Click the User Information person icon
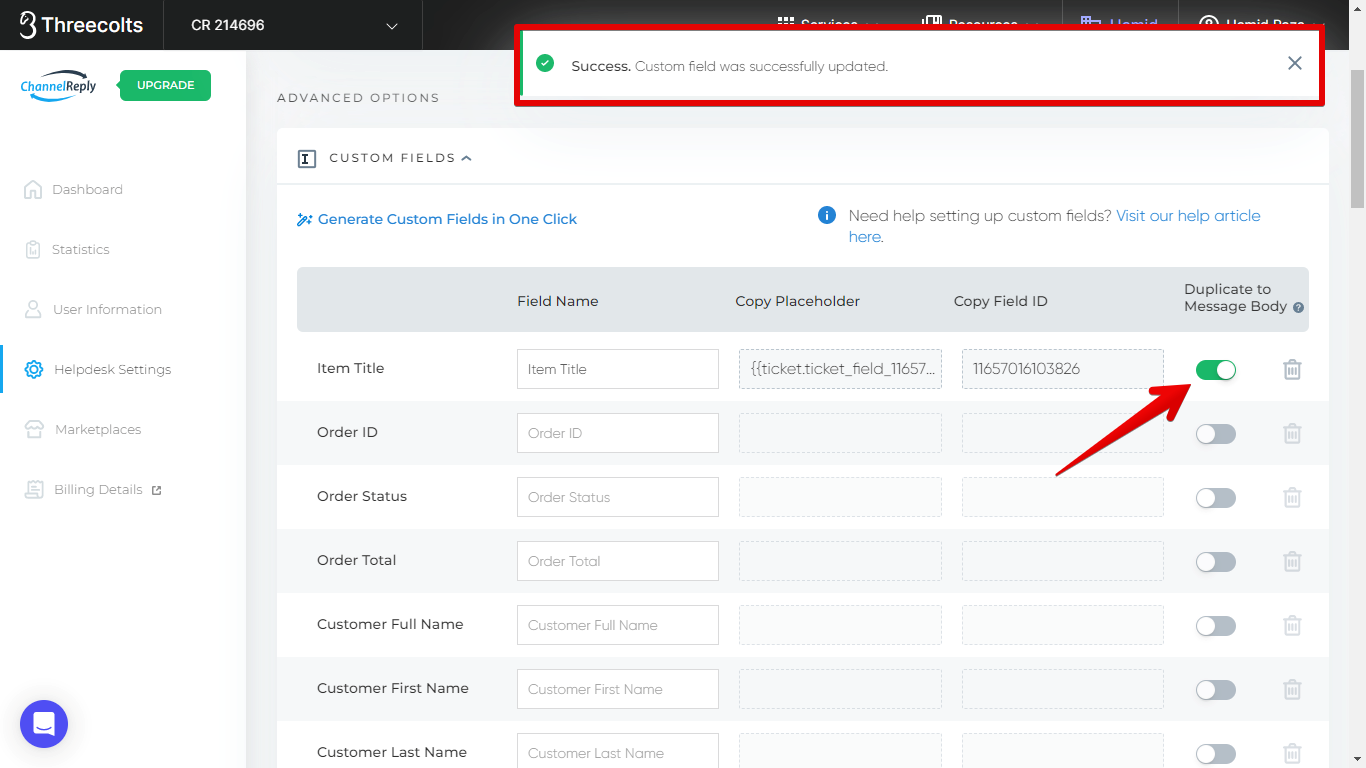 (x=33, y=309)
